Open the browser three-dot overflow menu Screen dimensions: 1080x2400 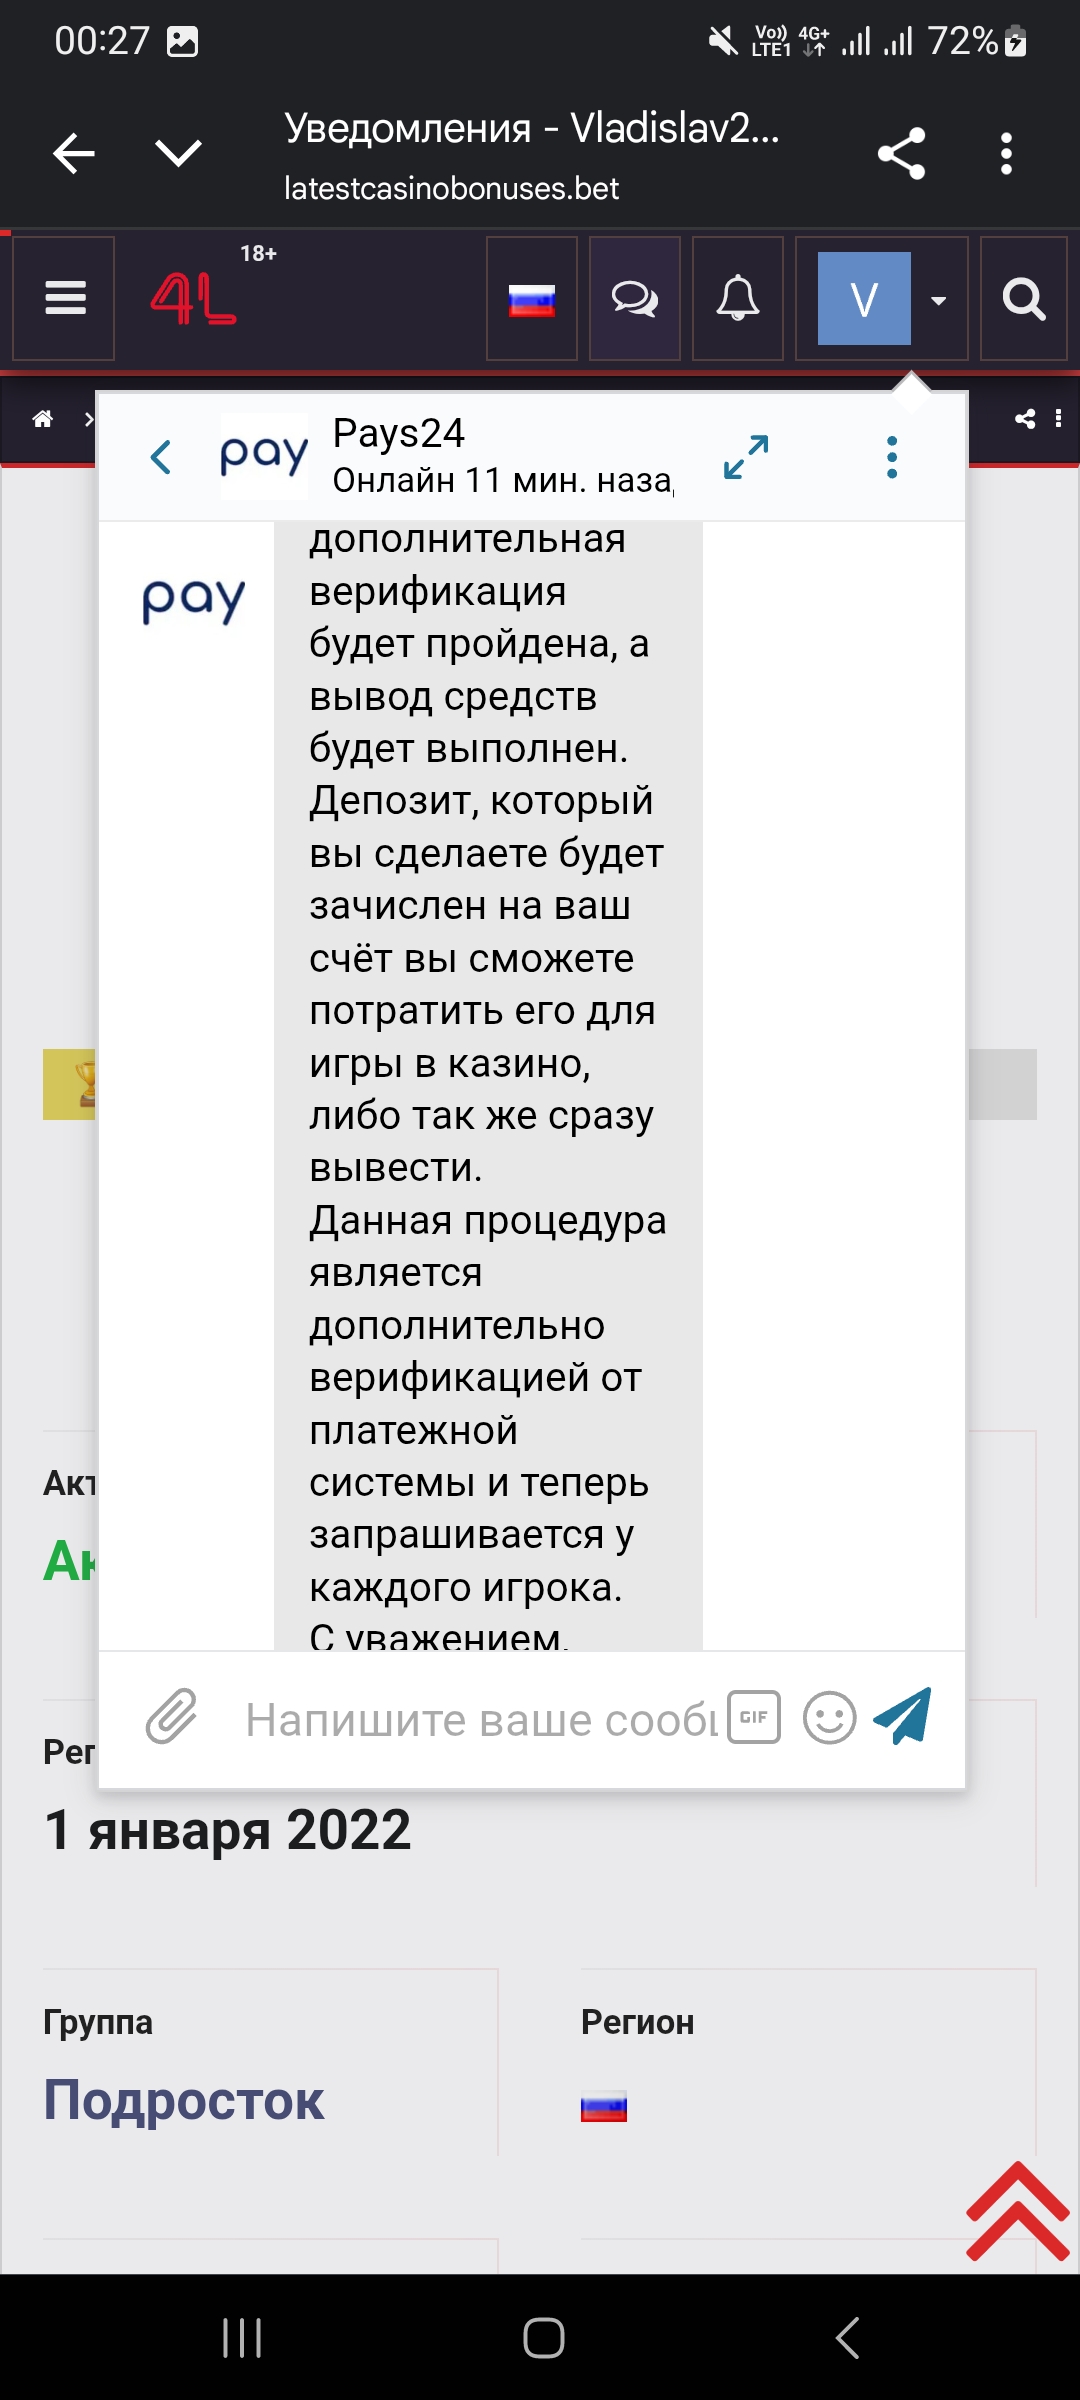click(1006, 153)
